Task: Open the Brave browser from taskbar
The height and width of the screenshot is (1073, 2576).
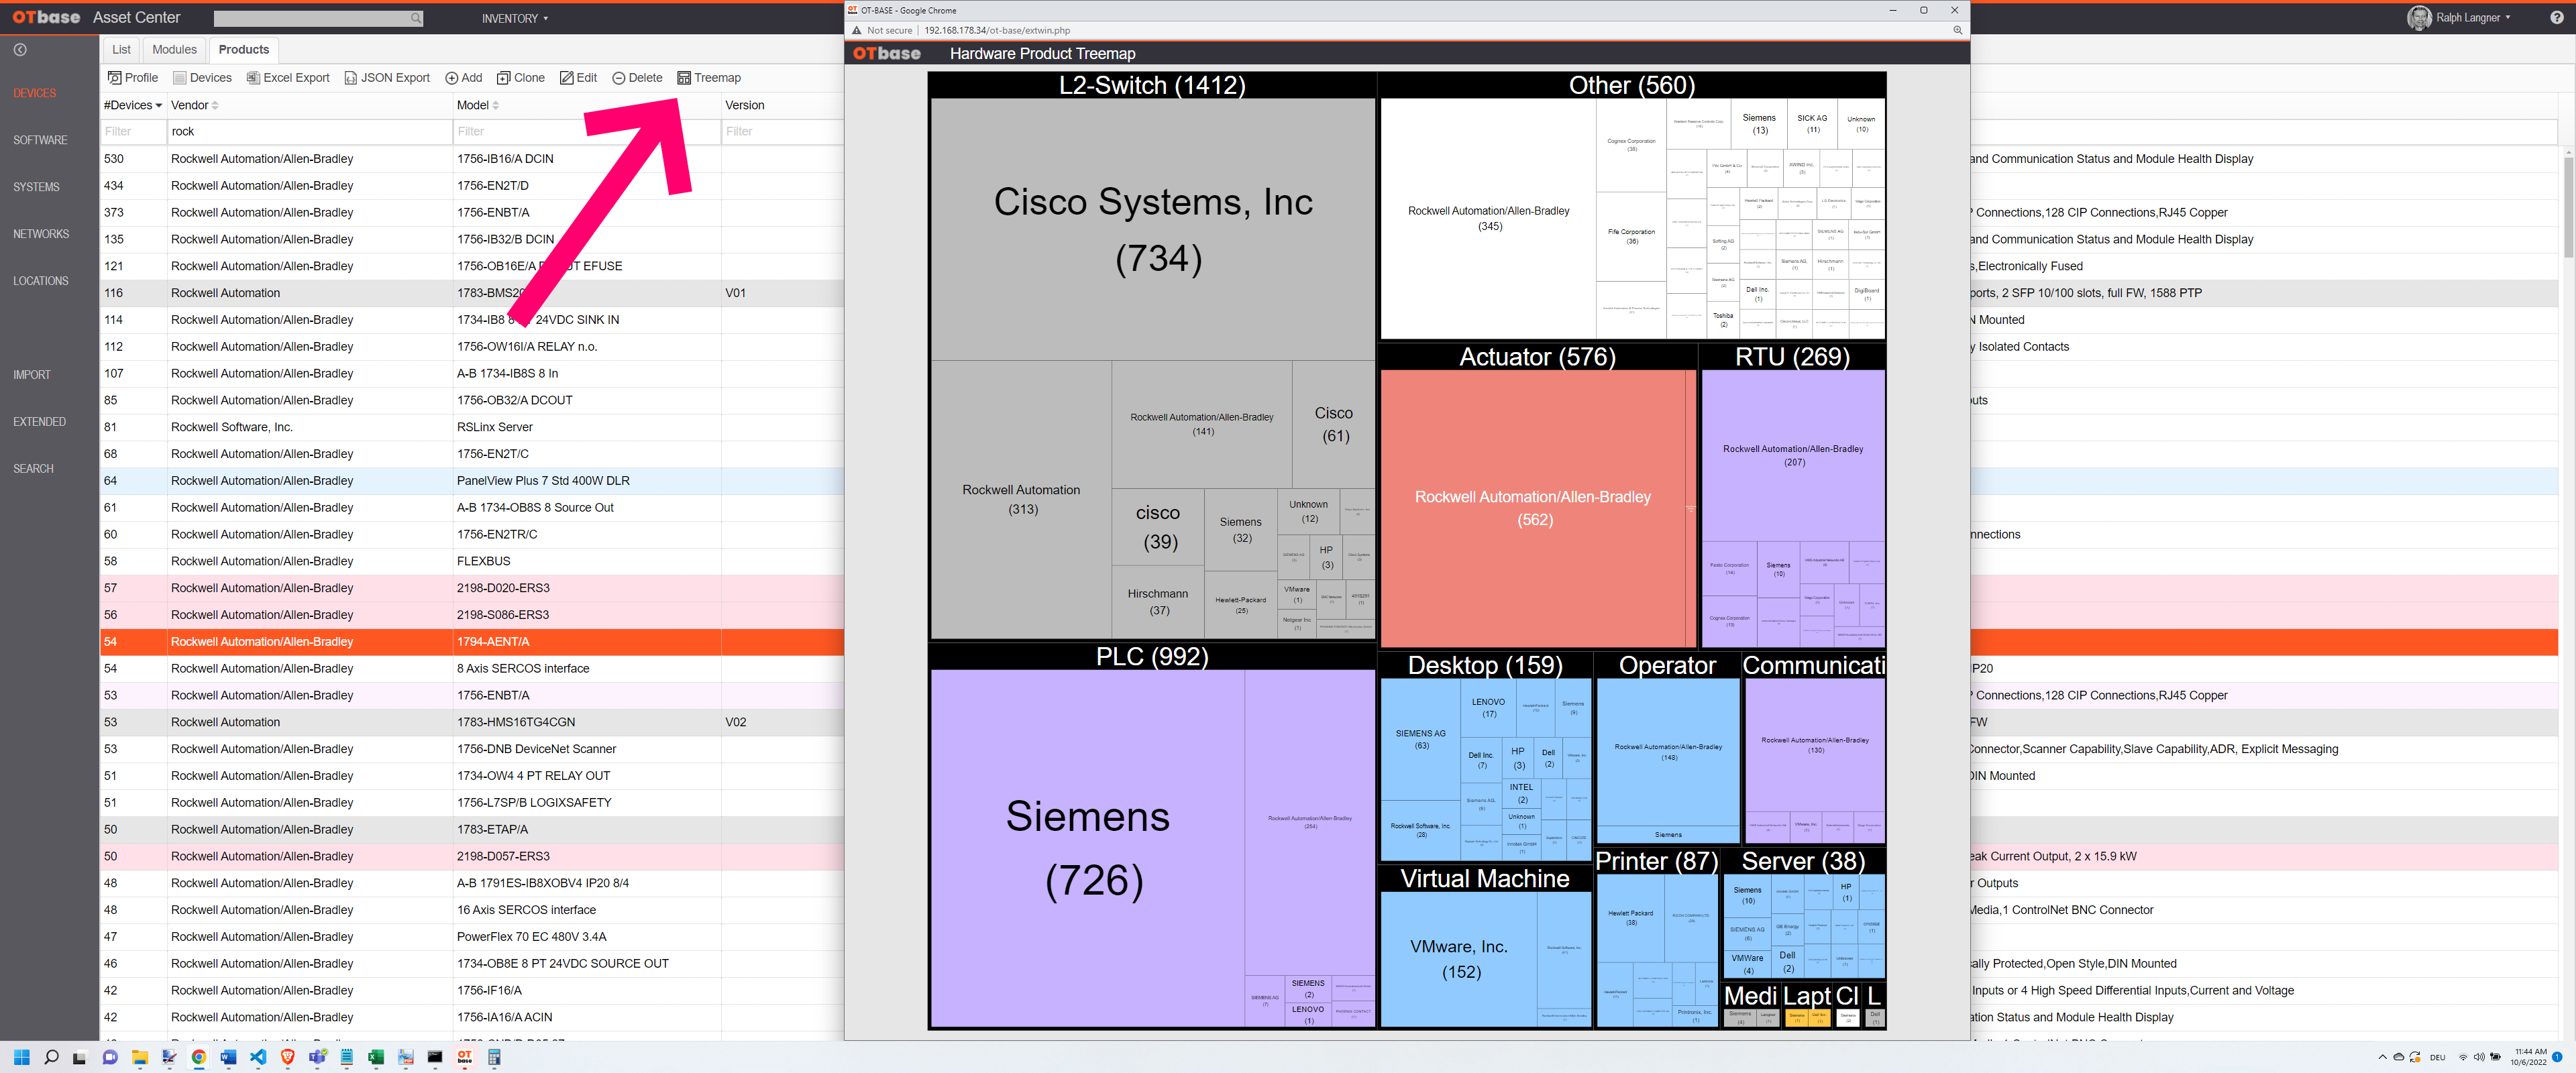Action: click(287, 1057)
